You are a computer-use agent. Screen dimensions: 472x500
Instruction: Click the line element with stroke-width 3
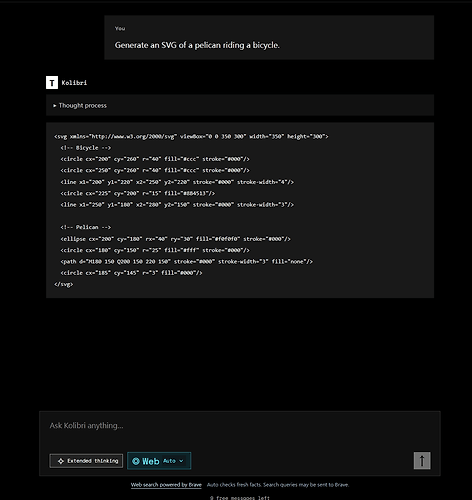pyautogui.click(x=177, y=205)
